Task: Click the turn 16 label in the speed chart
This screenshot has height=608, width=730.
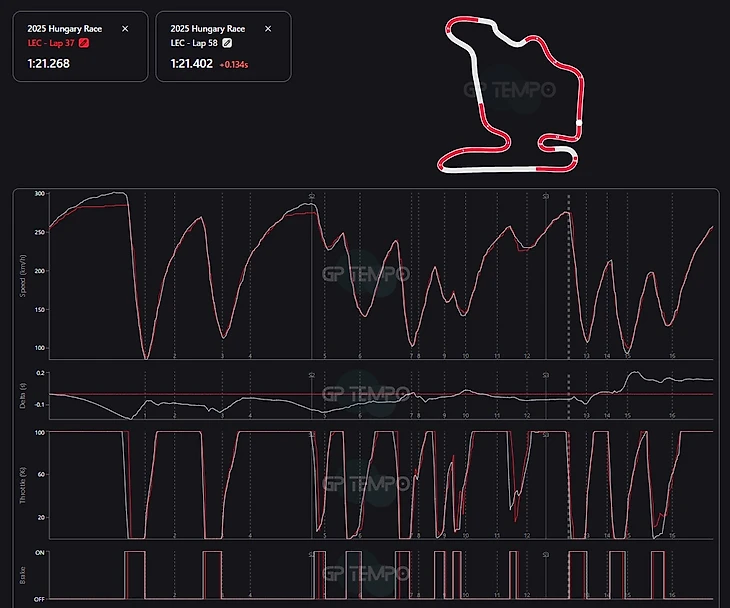Action: [x=672, y=356]
